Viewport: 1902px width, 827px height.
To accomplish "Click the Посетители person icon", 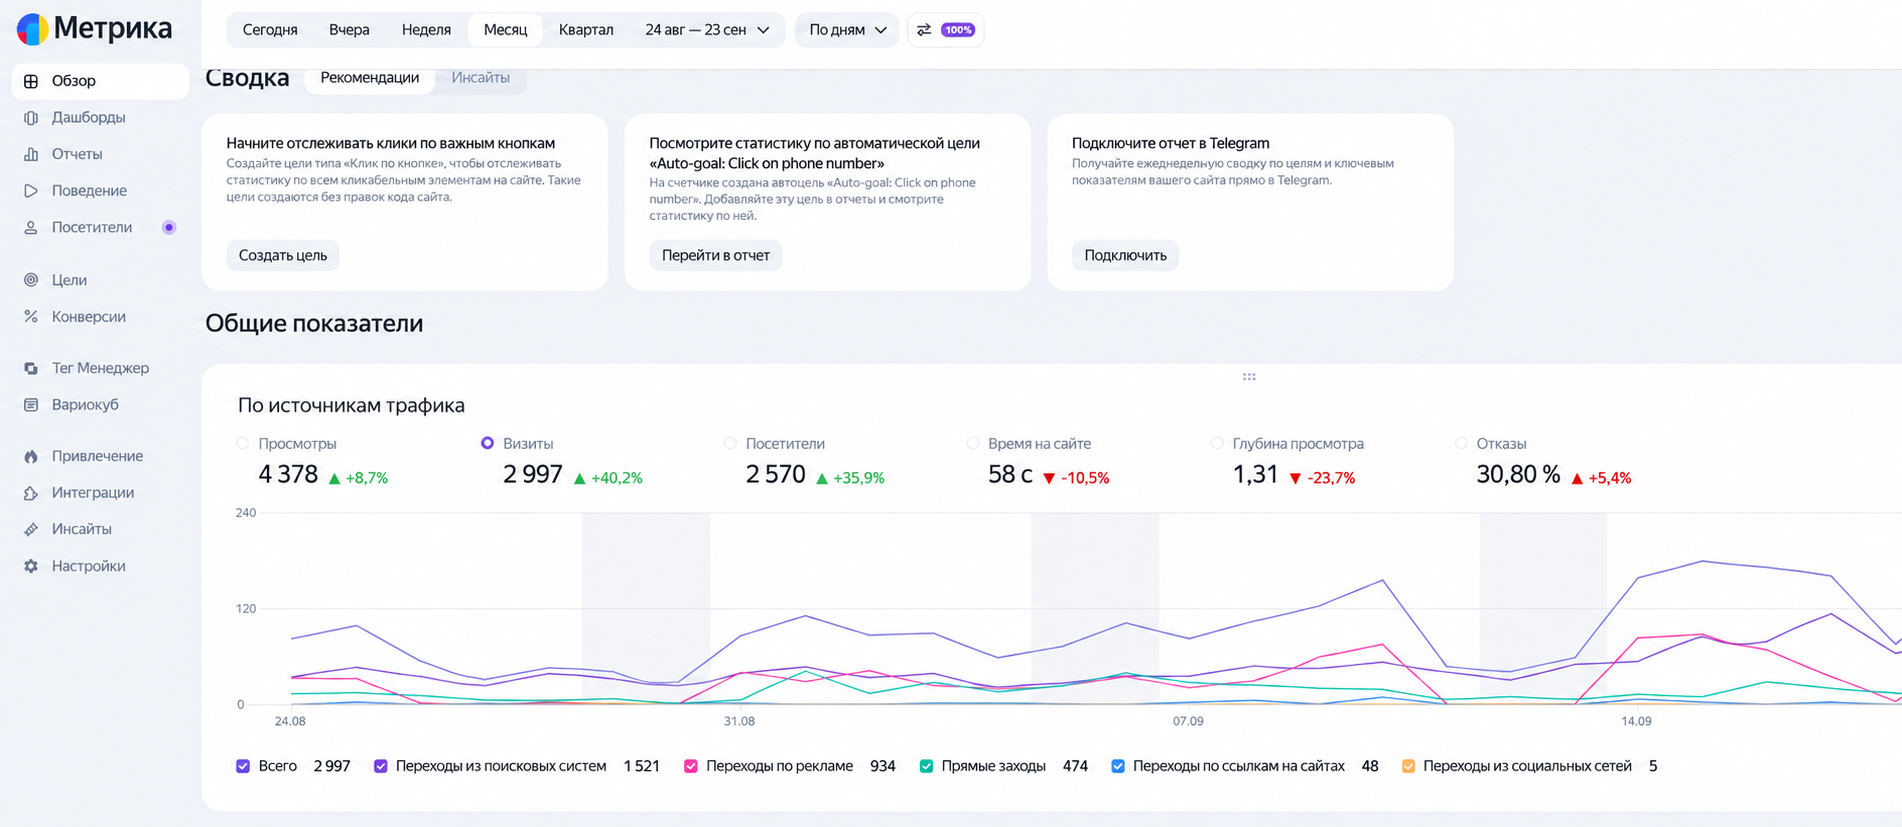I will [x=31, y=228].
